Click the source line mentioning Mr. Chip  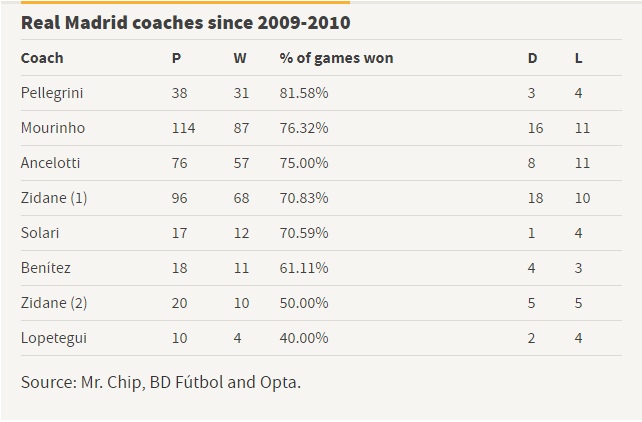(161, 382)
